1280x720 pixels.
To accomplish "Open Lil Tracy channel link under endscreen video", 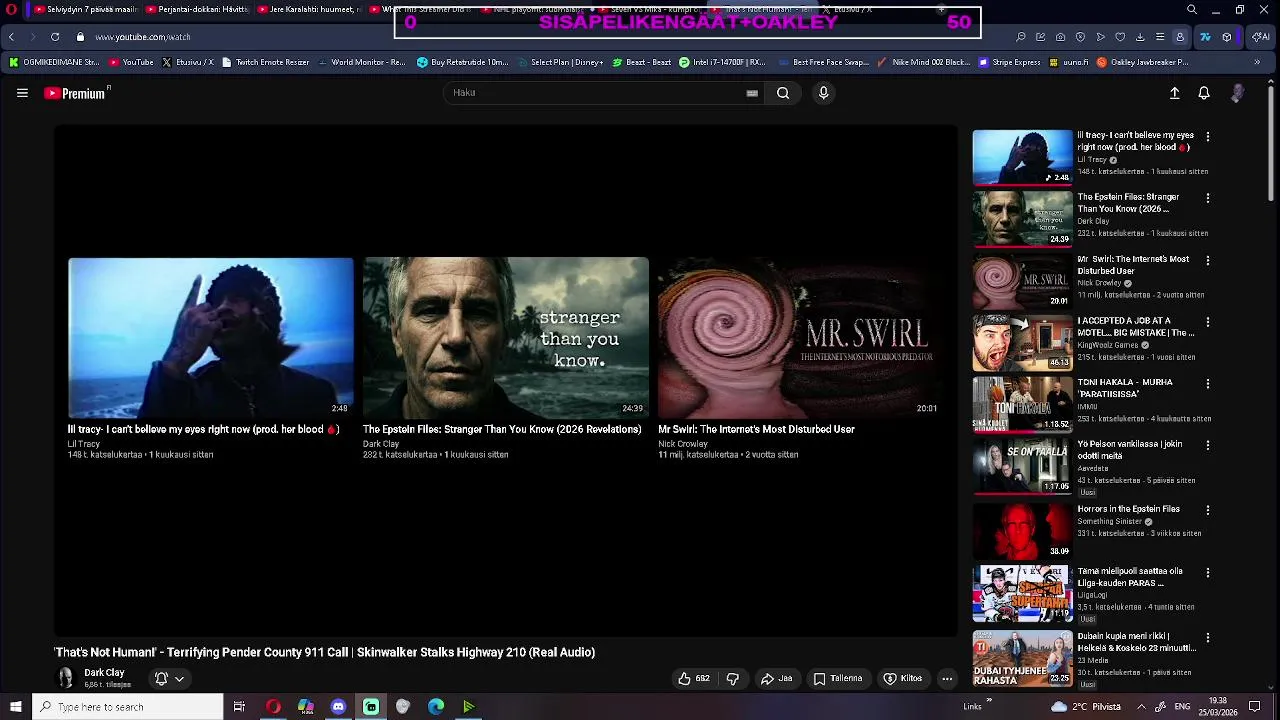I will [x=84, y=444].
